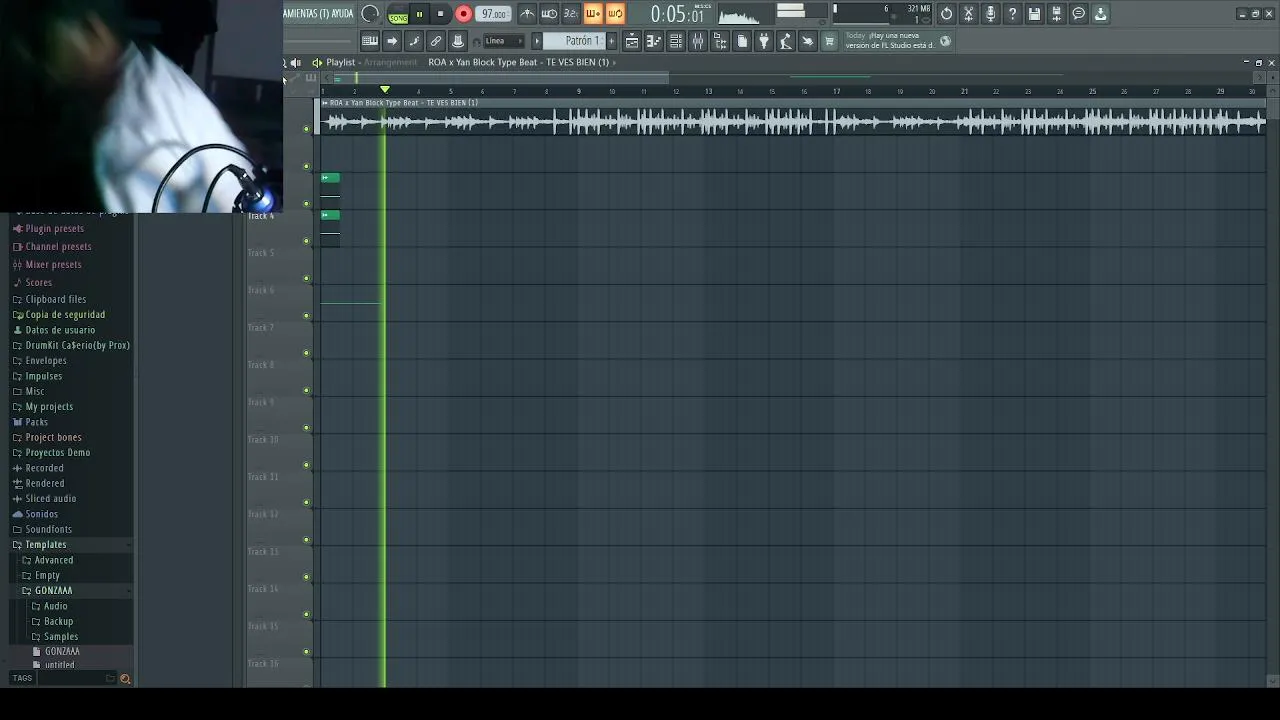Open the Línea snap dropdown
The image size is (1280, 720).
[504, 41]
